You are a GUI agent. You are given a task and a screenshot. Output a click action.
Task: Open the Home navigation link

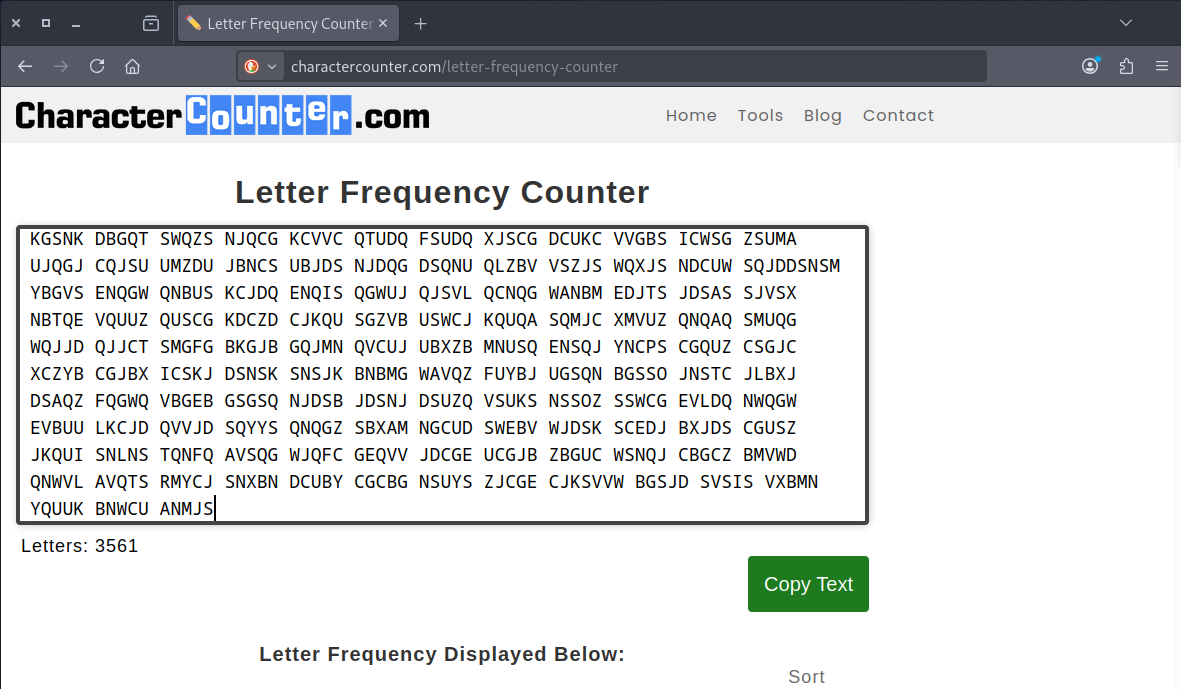click(x=691, y=115)
